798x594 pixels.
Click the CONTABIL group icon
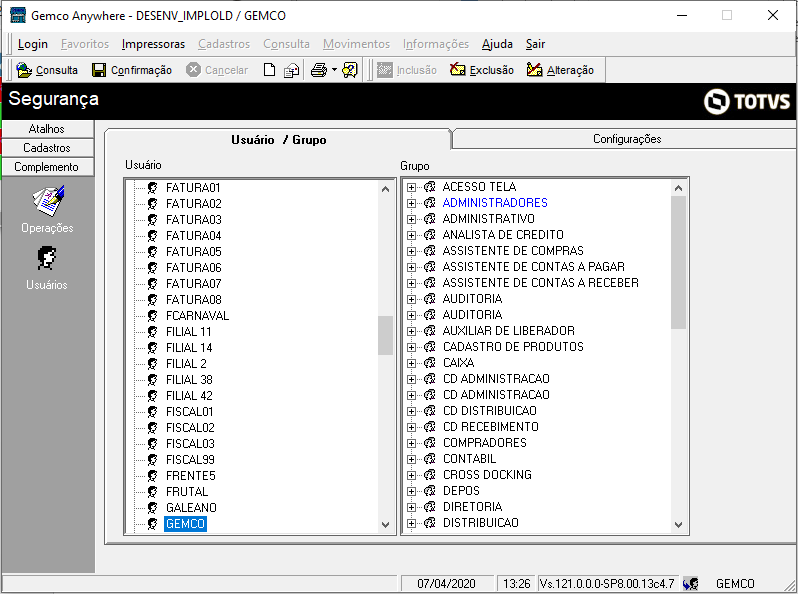(x=430, y=459)
